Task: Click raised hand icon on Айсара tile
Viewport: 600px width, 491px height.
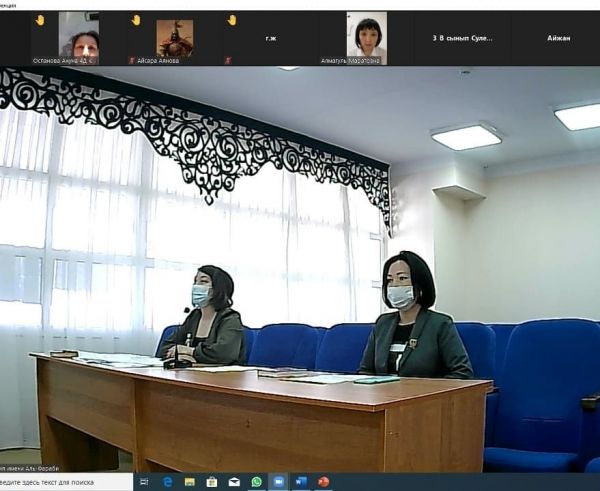Action: tap(136, 20)
